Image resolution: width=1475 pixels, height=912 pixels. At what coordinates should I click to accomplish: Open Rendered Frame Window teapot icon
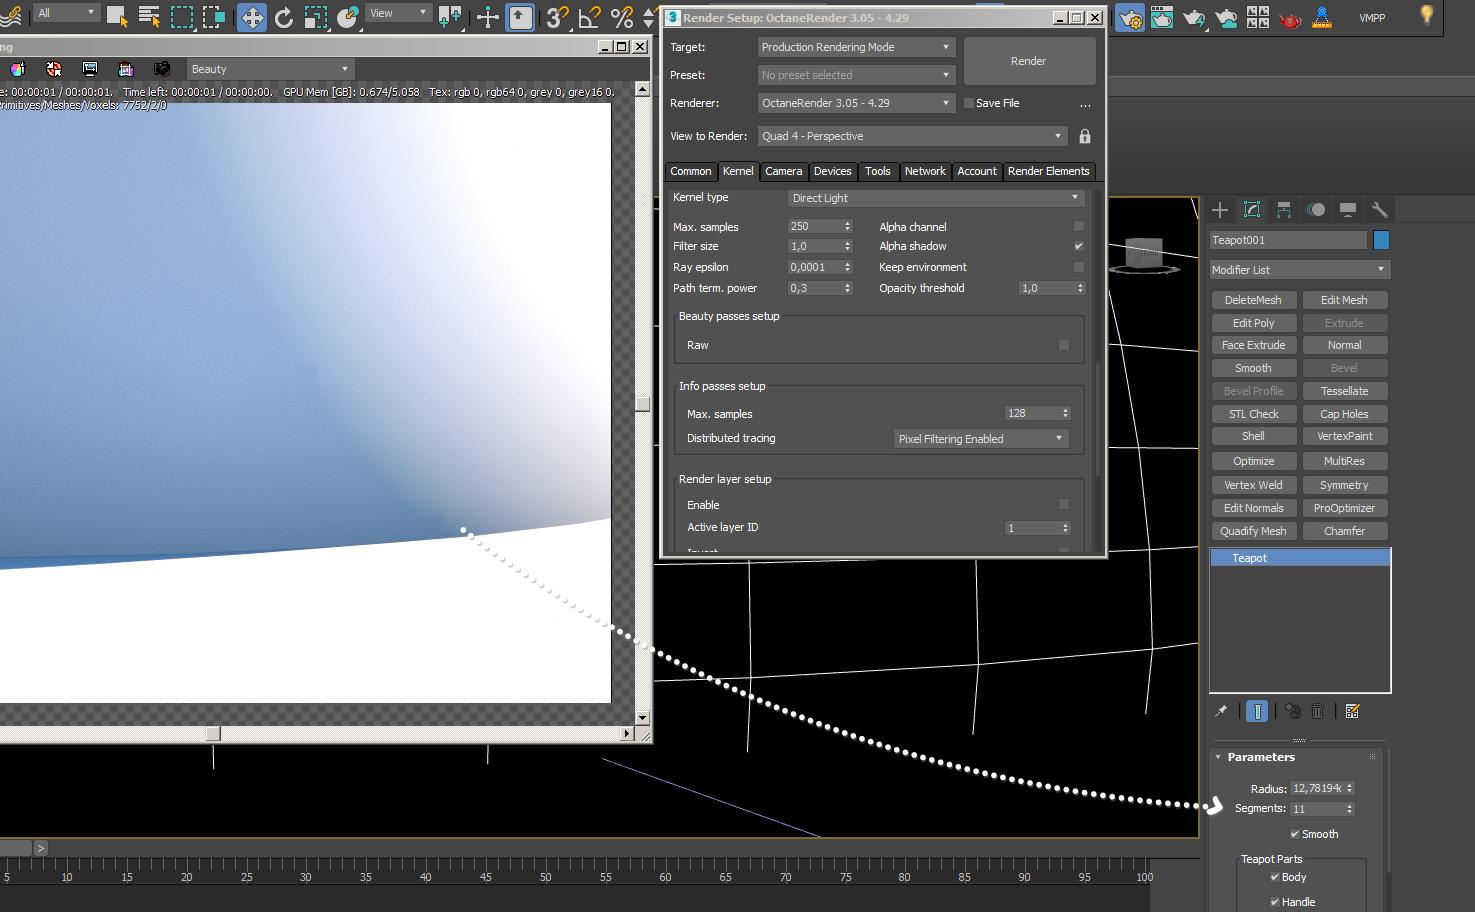[x=1162, y=17]
